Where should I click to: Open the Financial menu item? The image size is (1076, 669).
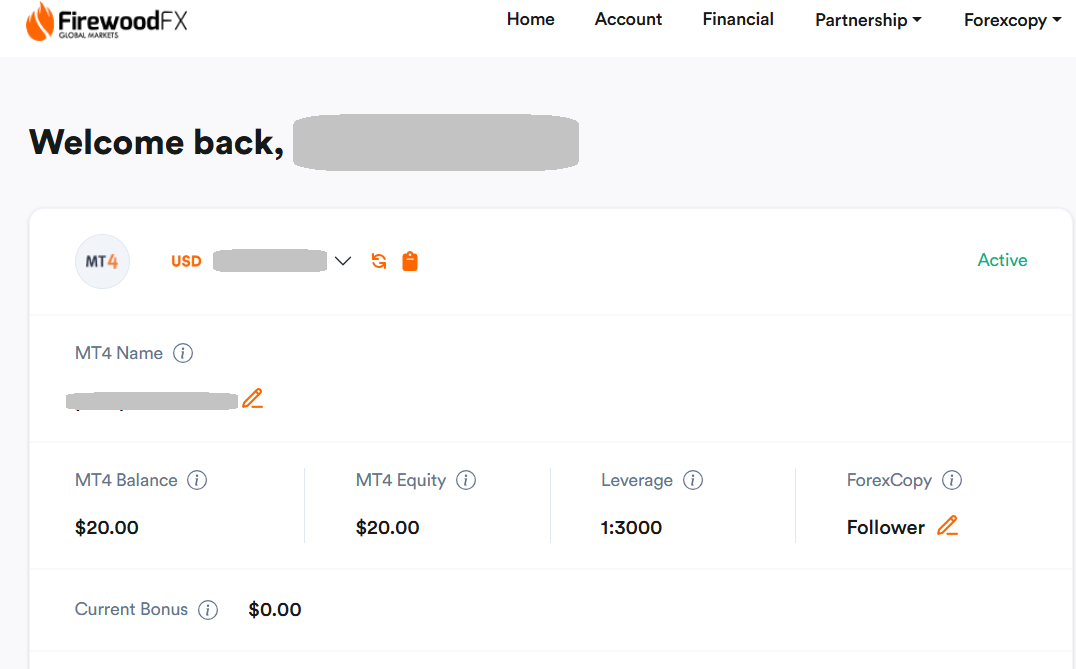pos(738,19)
